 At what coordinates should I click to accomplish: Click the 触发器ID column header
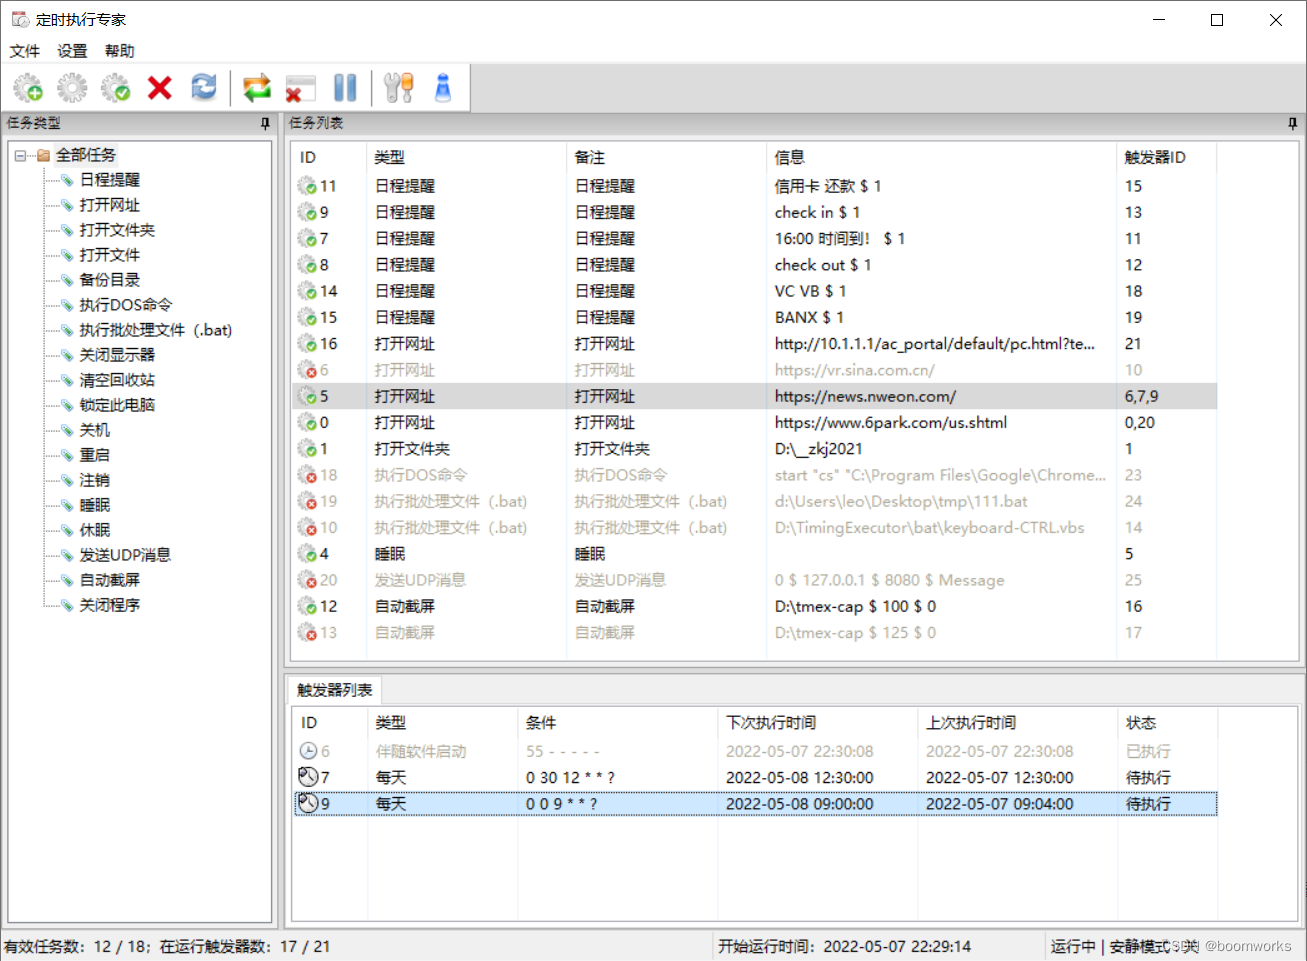coord(1167,157)
